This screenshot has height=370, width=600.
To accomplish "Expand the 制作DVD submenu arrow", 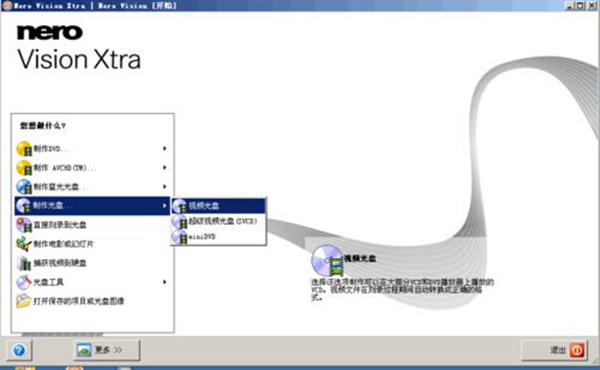I will pos(165,148).
